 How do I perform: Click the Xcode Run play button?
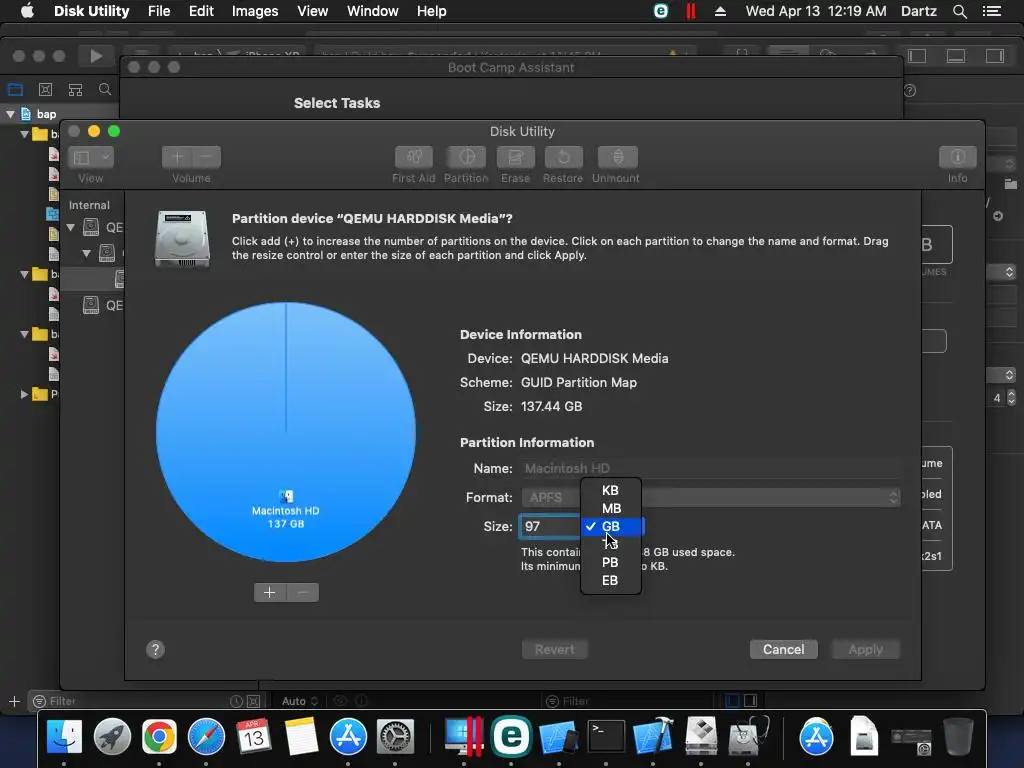point(95,56)
